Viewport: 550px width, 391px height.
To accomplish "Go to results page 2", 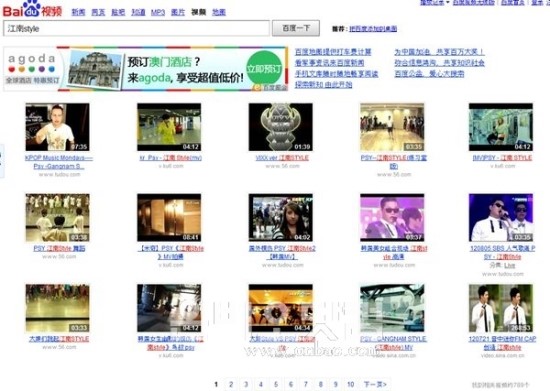I will [231, 384].
